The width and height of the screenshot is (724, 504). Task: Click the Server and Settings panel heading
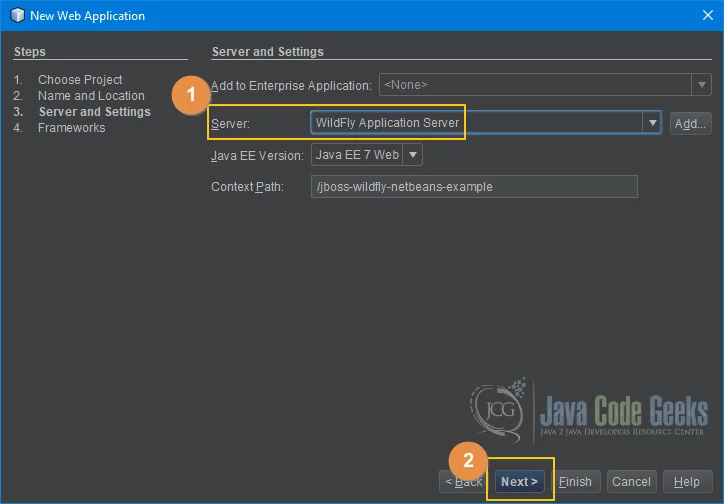click(x=267, y=52)
